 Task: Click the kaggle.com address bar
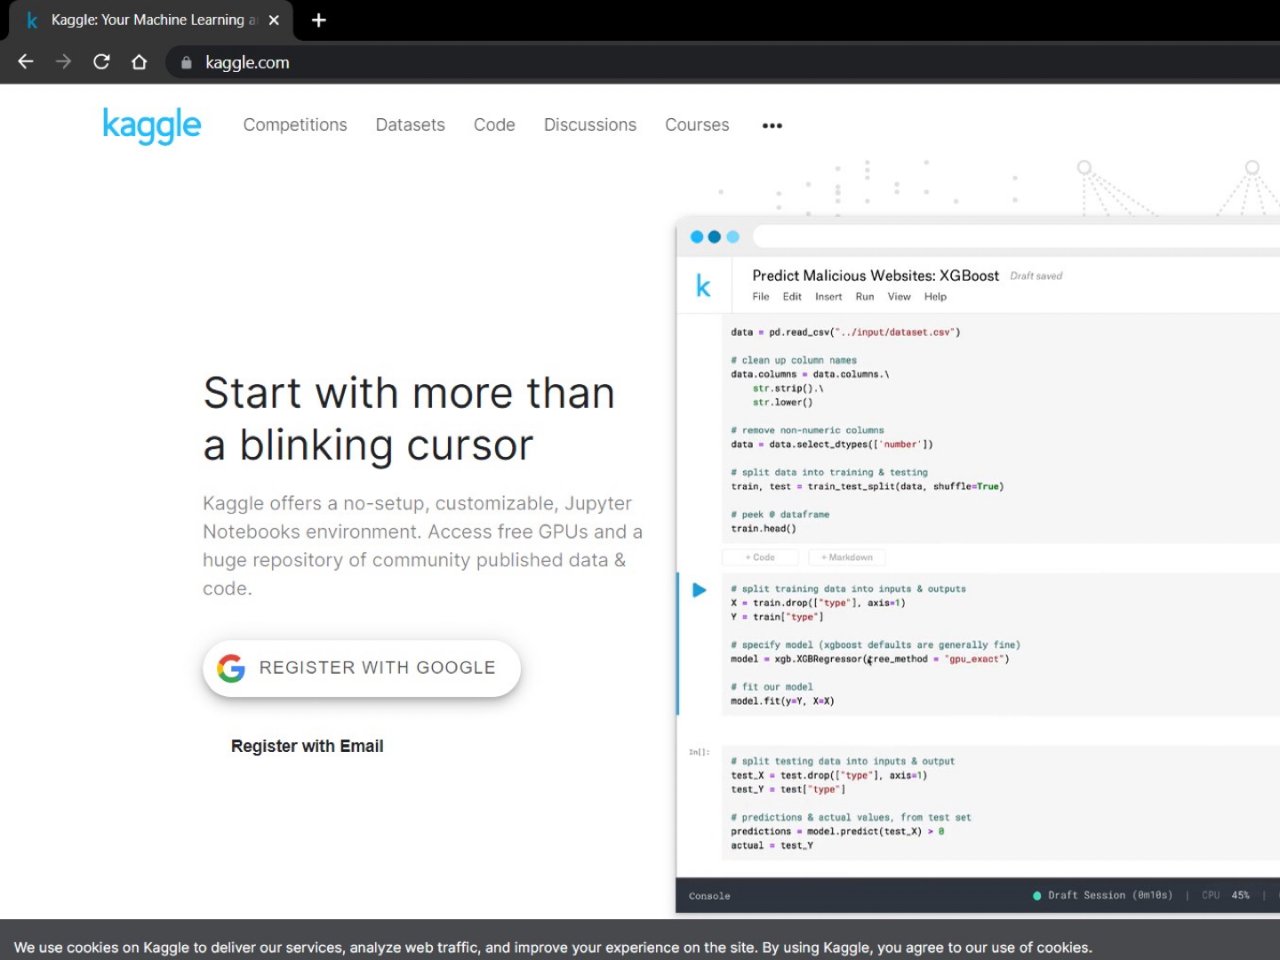pyautogui.click(x=720, y=62)
